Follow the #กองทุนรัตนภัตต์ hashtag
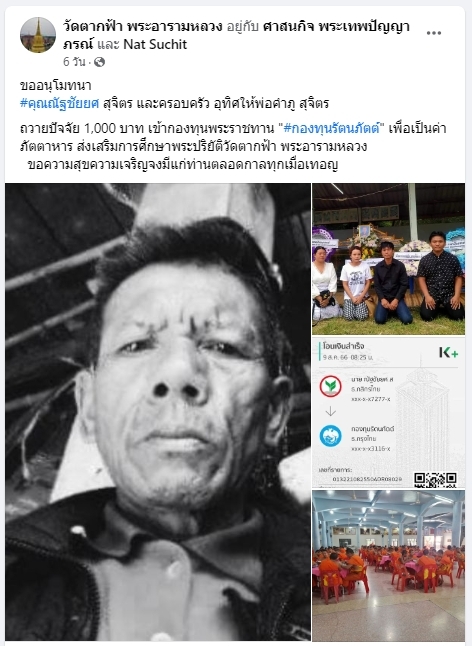472x646 pixels. (332, 129)
